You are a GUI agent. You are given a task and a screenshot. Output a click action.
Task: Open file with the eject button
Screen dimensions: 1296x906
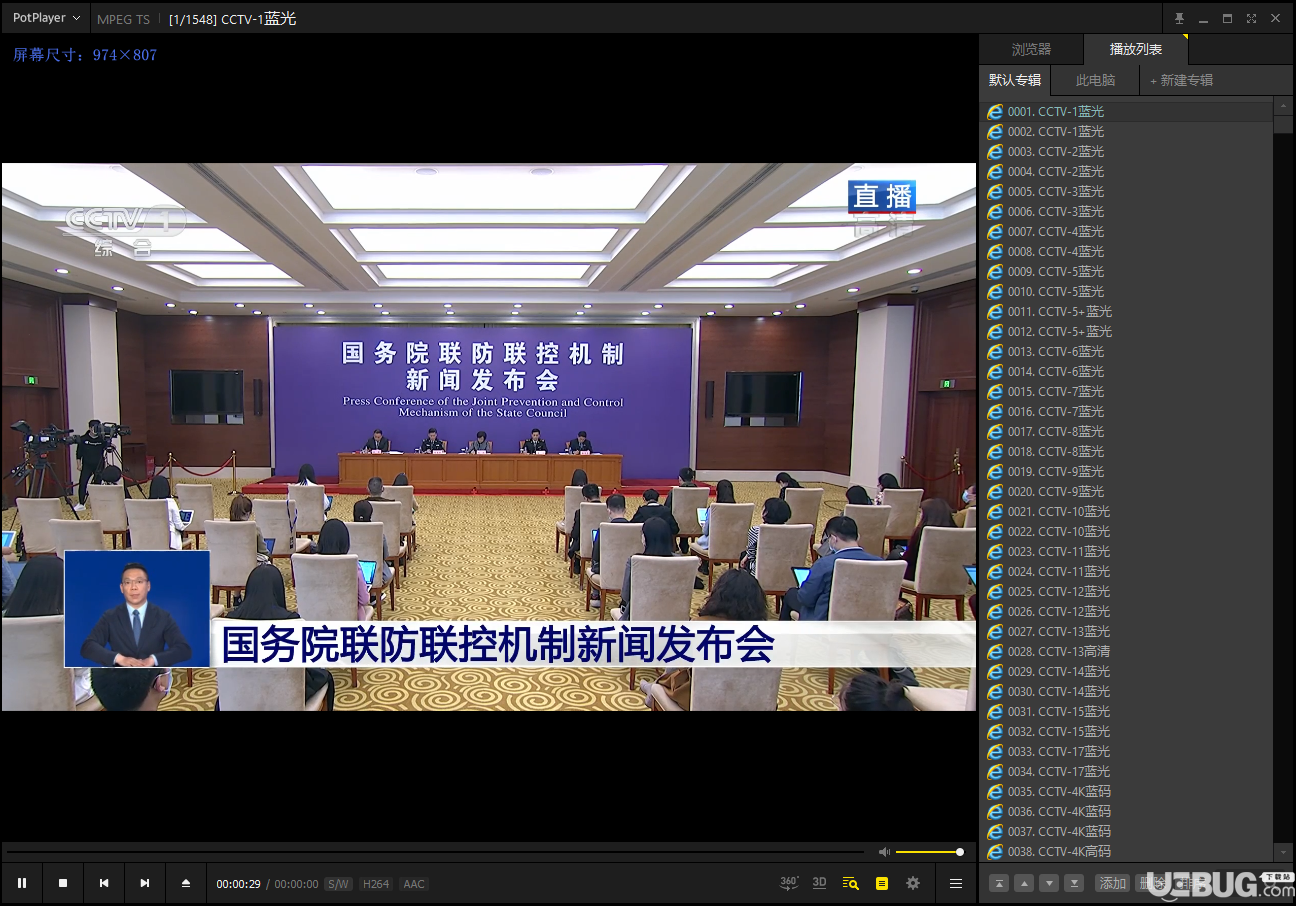pos(185,883)
